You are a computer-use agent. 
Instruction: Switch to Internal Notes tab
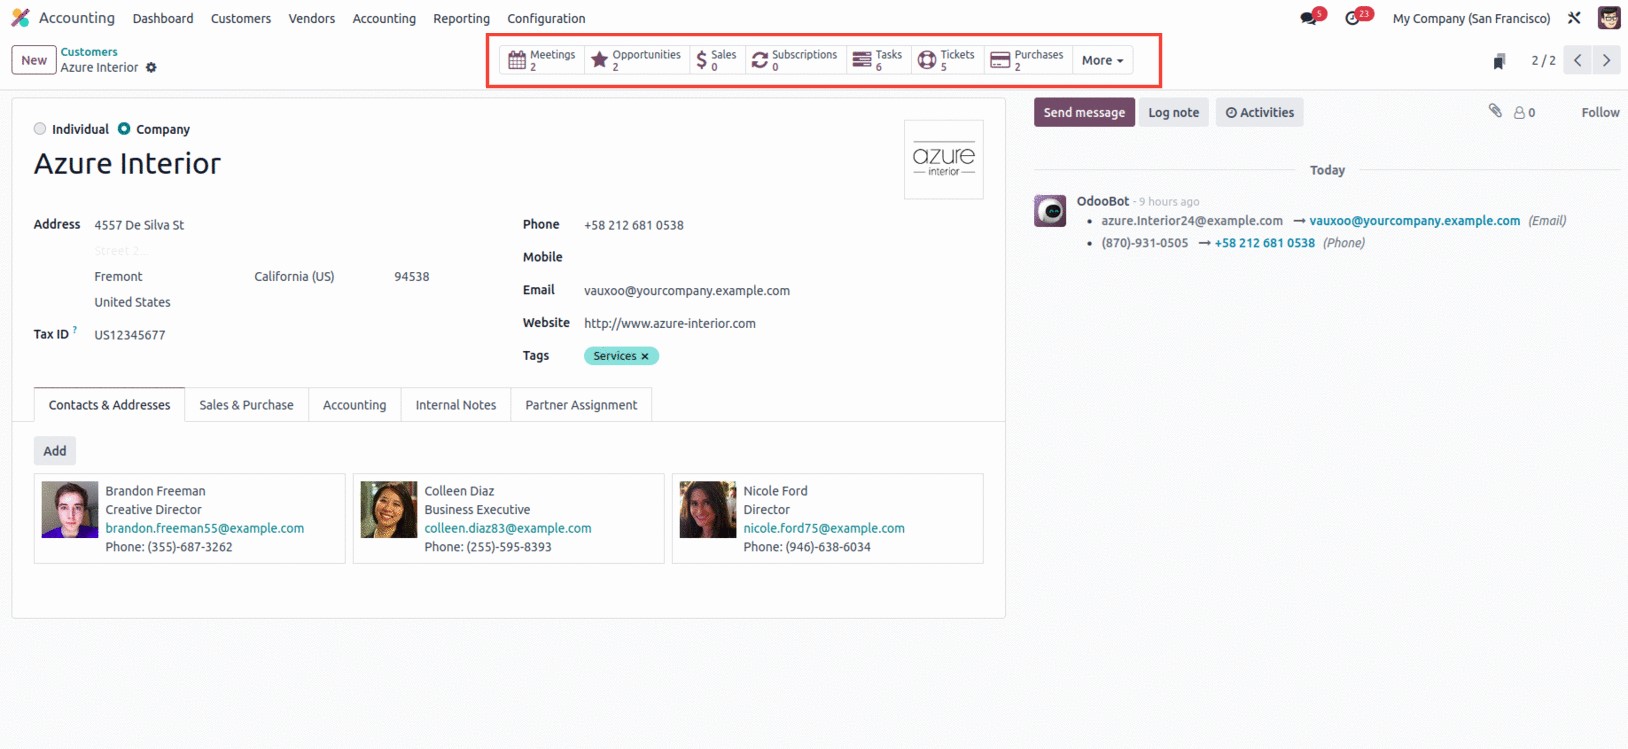tap(456, 405)
